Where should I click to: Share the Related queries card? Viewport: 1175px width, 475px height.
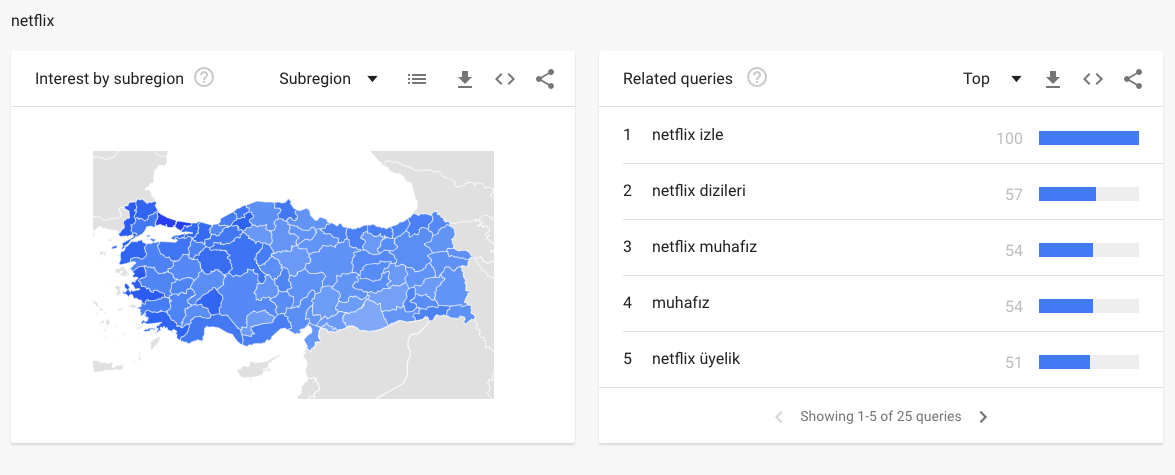pos(1133,79)
